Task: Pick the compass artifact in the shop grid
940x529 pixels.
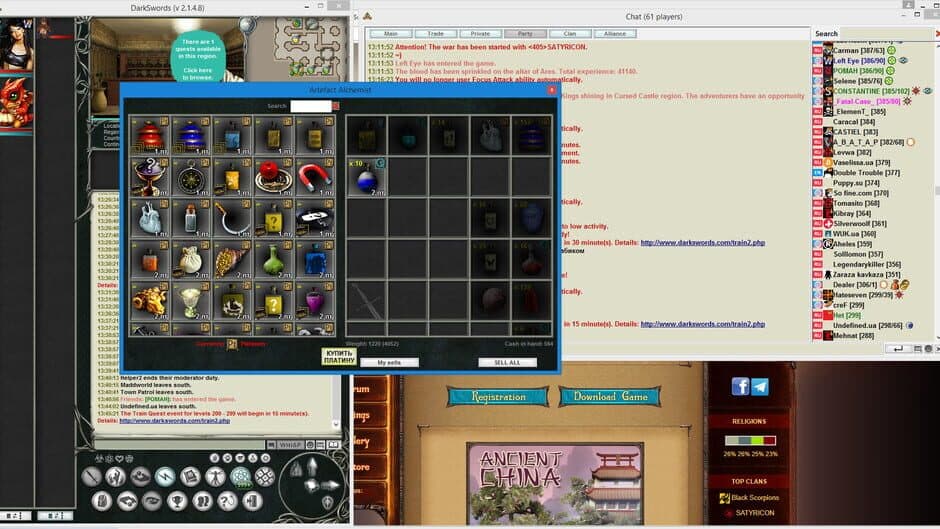Action: point(191,177)
